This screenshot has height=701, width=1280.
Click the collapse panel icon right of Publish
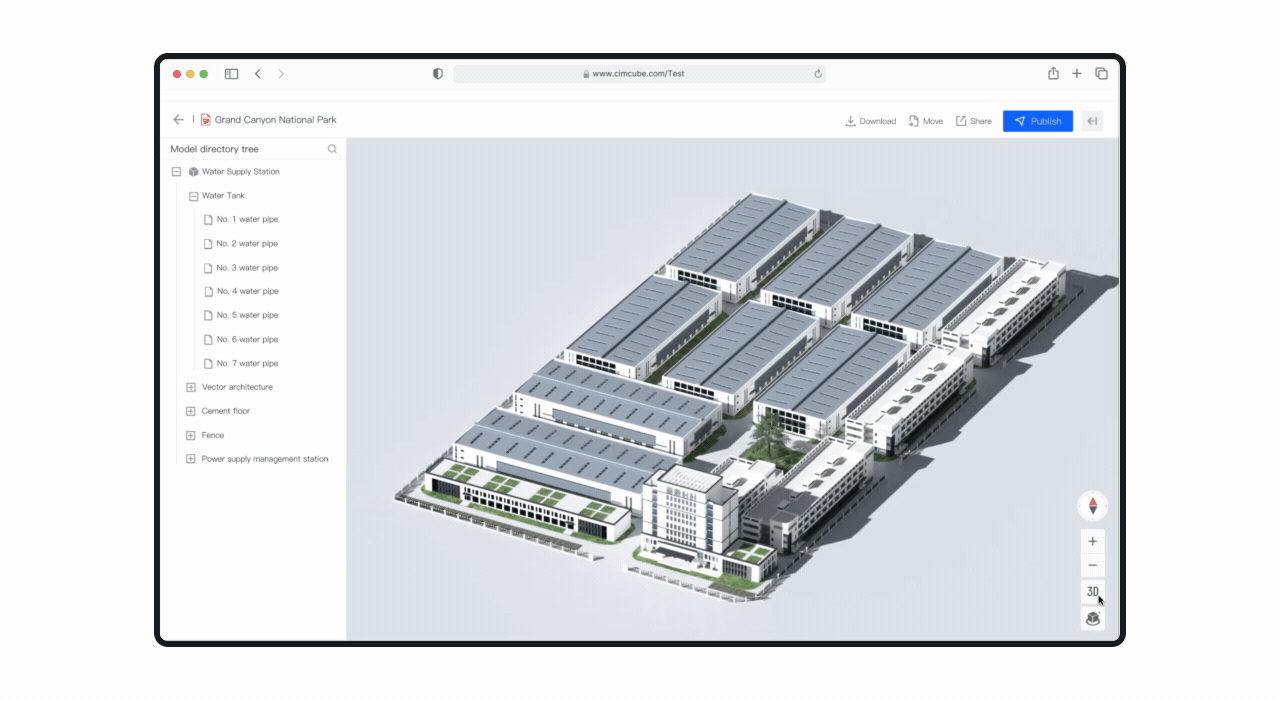1092,121
